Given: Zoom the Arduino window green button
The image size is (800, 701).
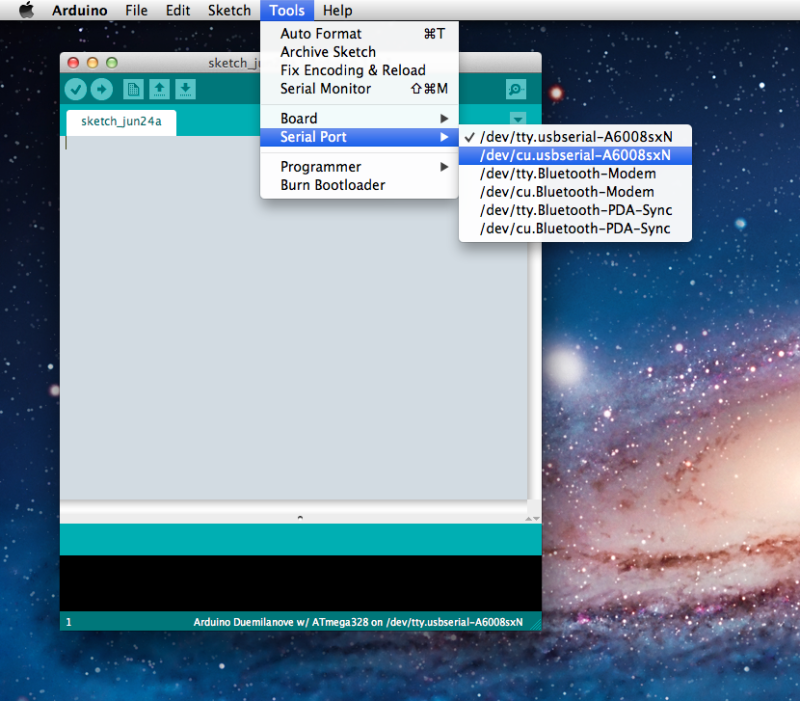Looking at the screenshot, I should [x=112, y=63].
